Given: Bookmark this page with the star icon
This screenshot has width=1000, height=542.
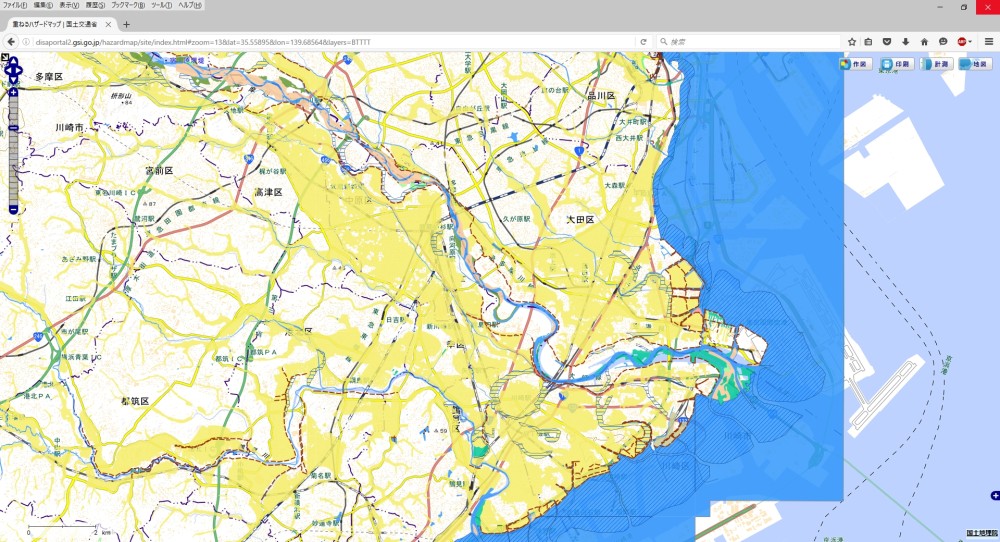Looking at the screenshot, I should tap(852, 42).
